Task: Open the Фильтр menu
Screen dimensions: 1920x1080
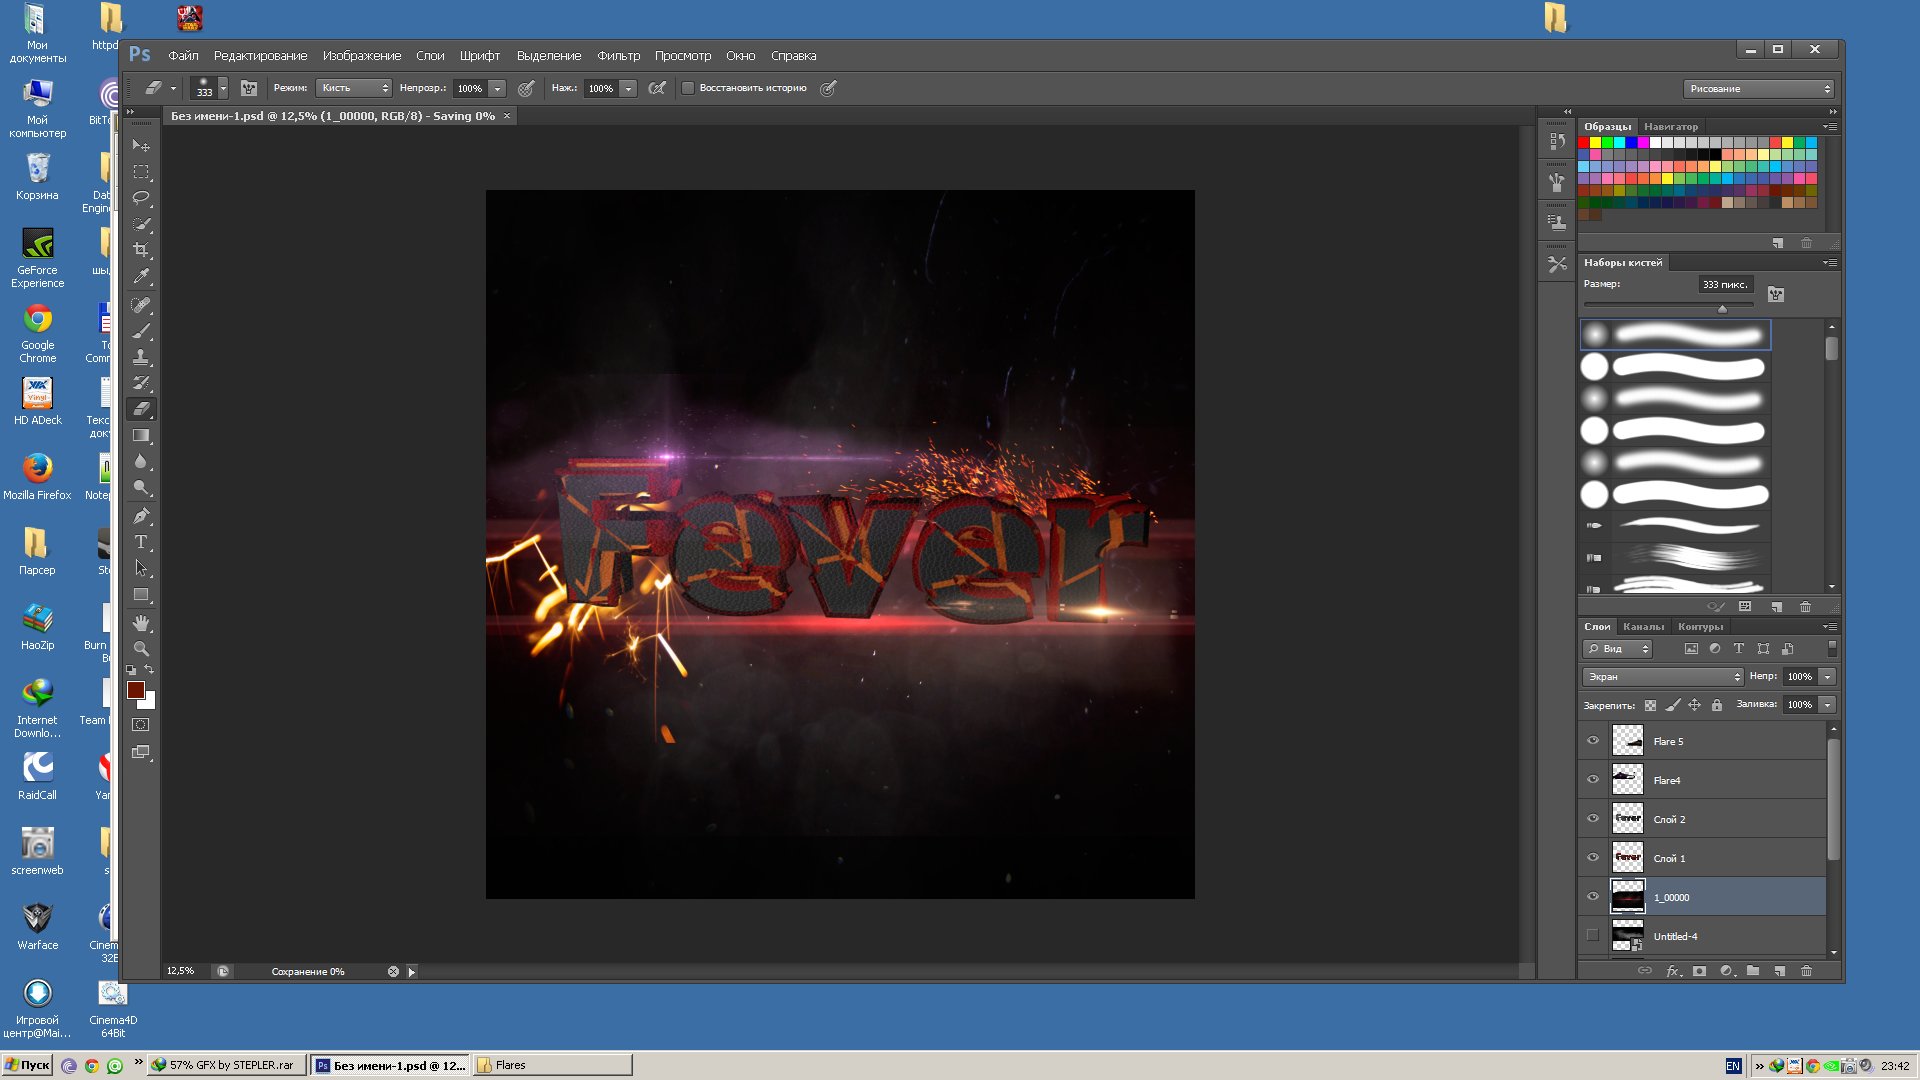Action: click(618, 56)
